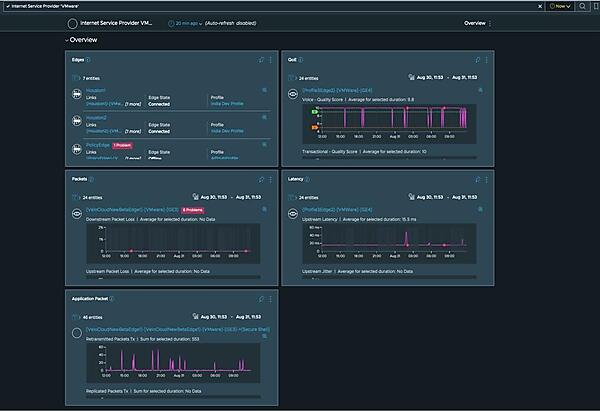Screen dimensions: 600x411
Task: Pin the Application Packet panel
Action: tap(259, 298)
